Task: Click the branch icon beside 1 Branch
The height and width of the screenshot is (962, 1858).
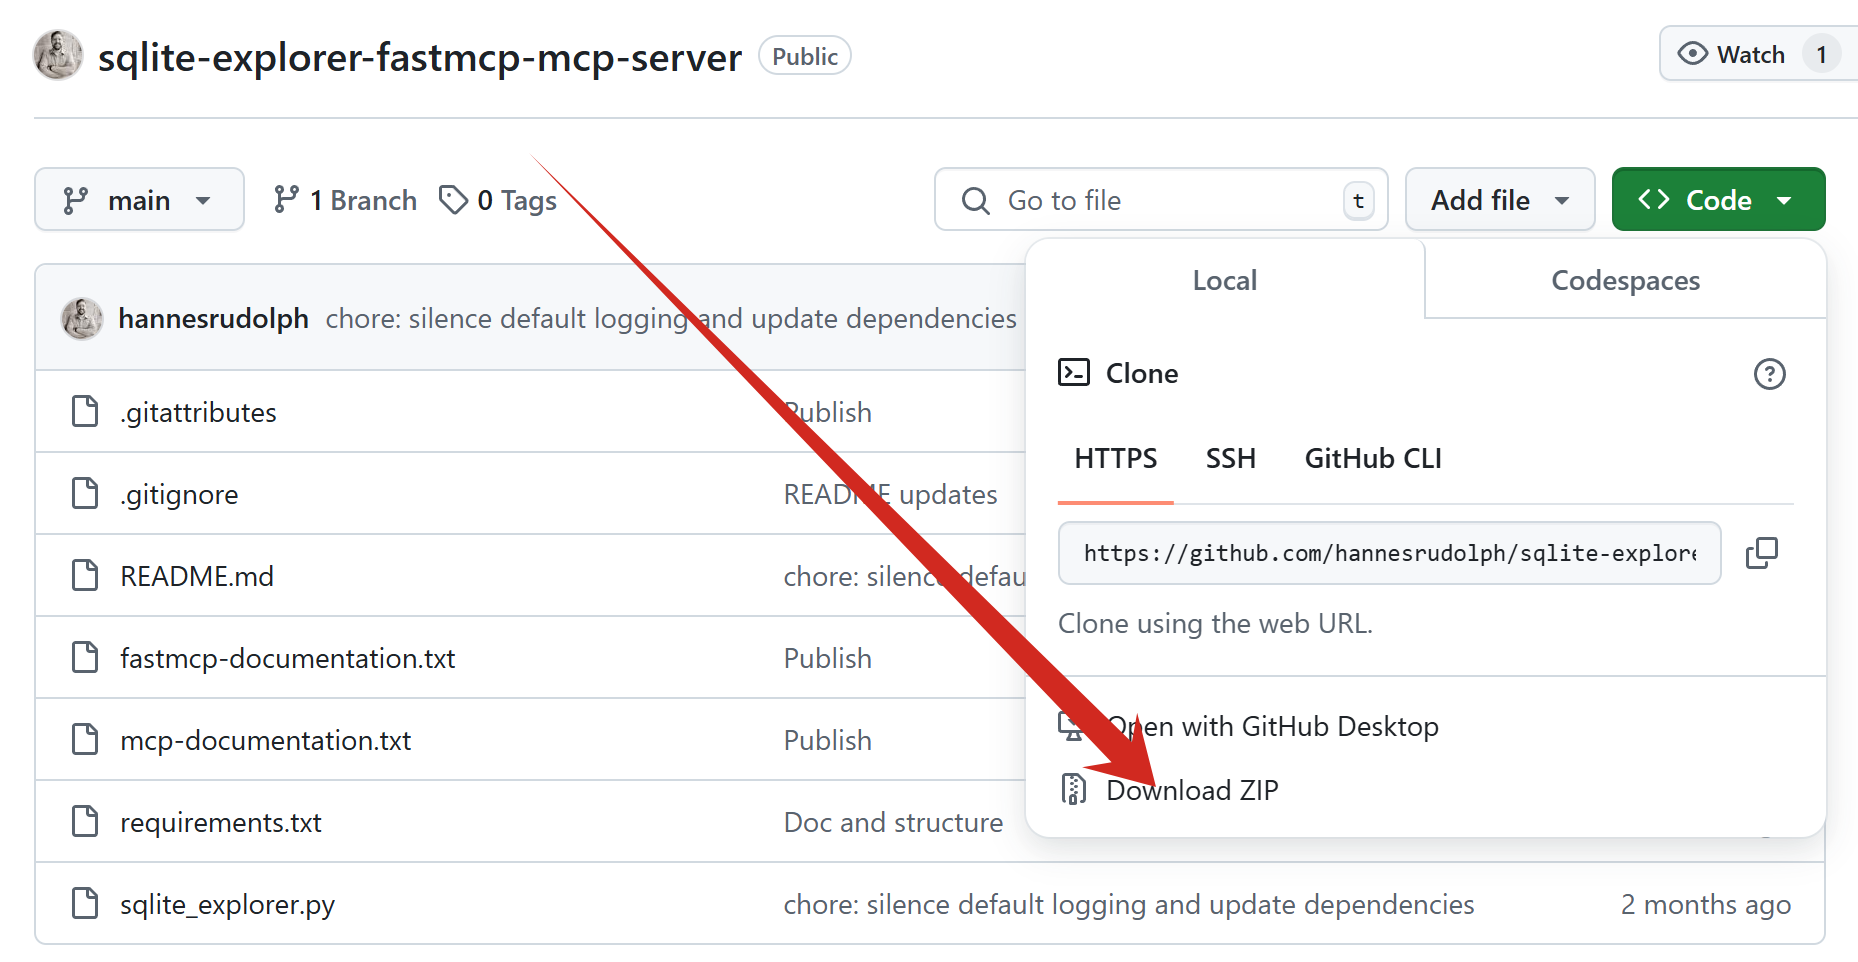Action: point(286,200)
